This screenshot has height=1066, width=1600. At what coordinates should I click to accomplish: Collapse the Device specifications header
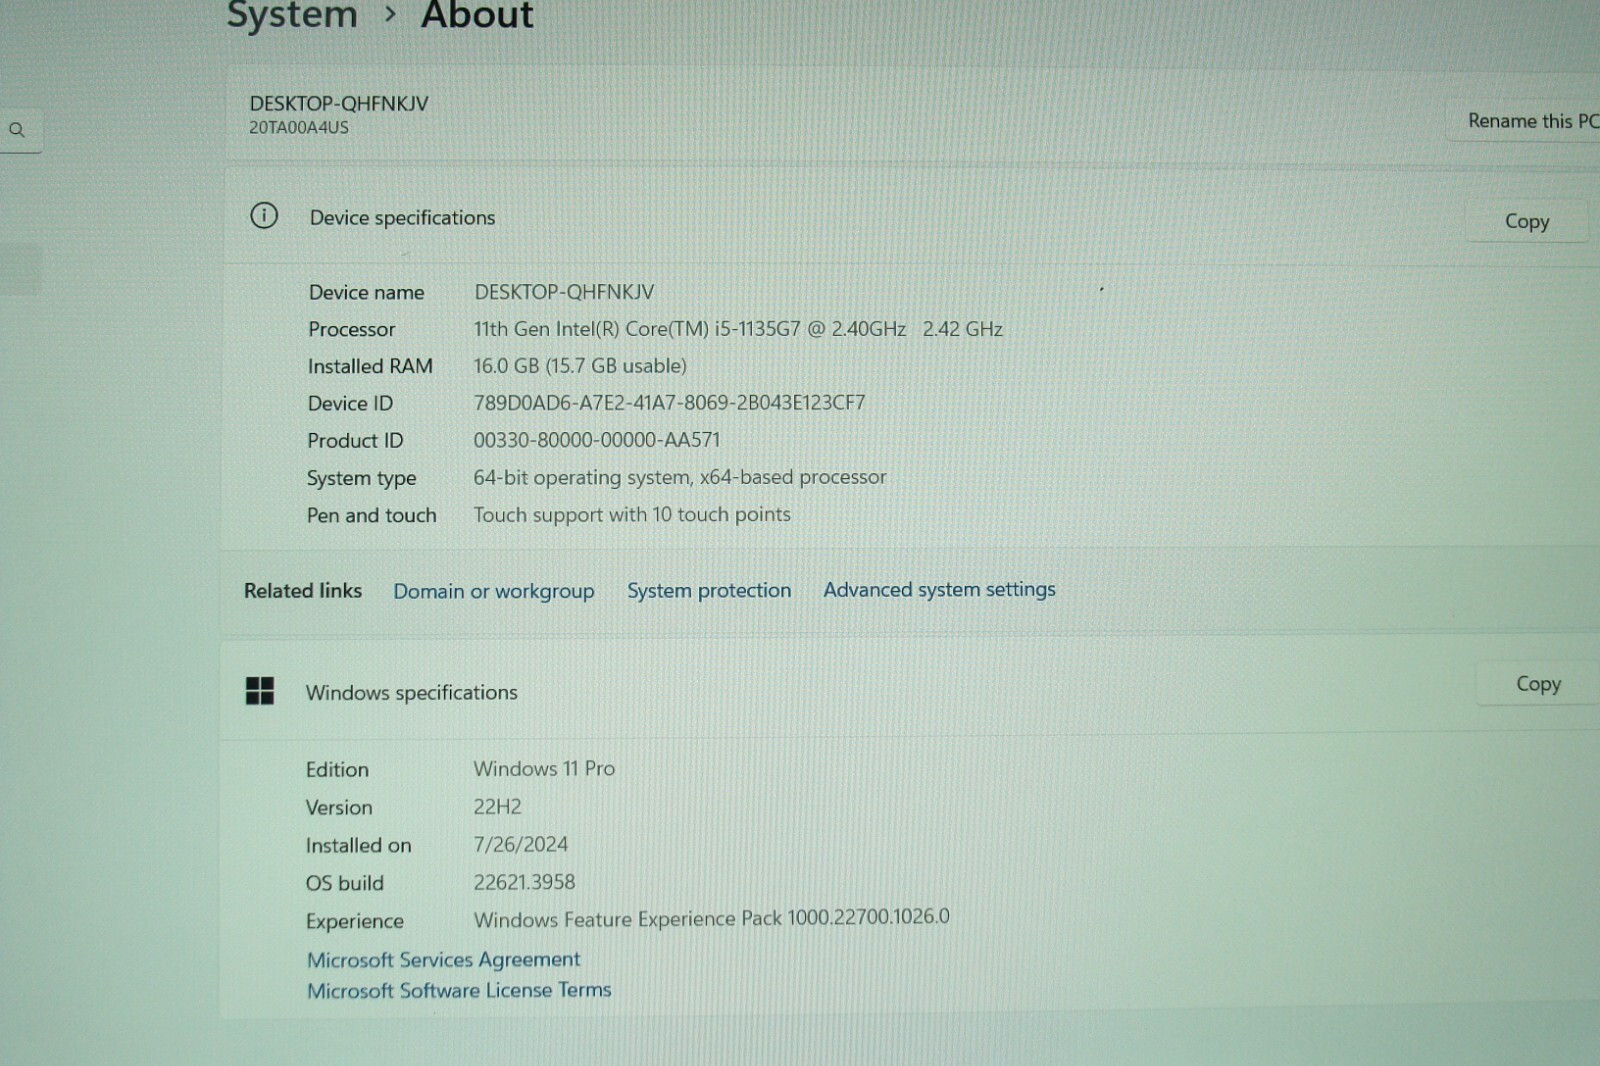(x=910, y=217)
